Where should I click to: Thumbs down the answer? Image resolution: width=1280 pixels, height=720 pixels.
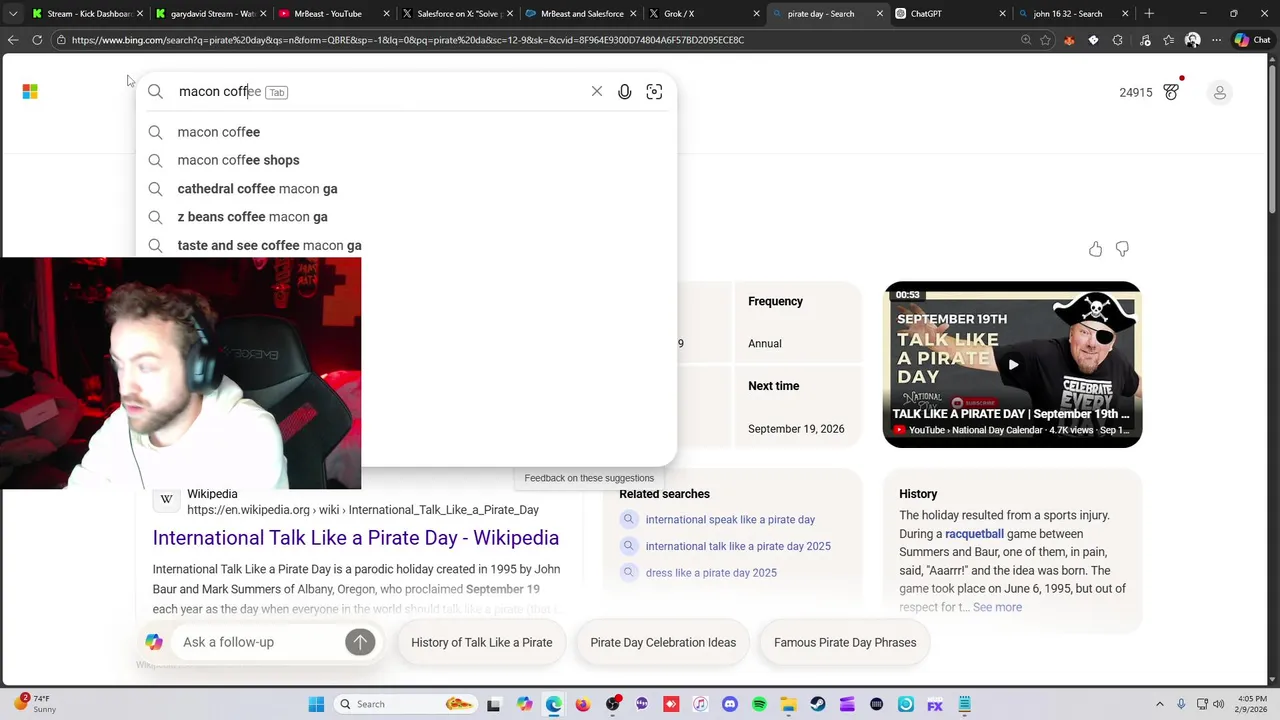(x=1122, y=249)
